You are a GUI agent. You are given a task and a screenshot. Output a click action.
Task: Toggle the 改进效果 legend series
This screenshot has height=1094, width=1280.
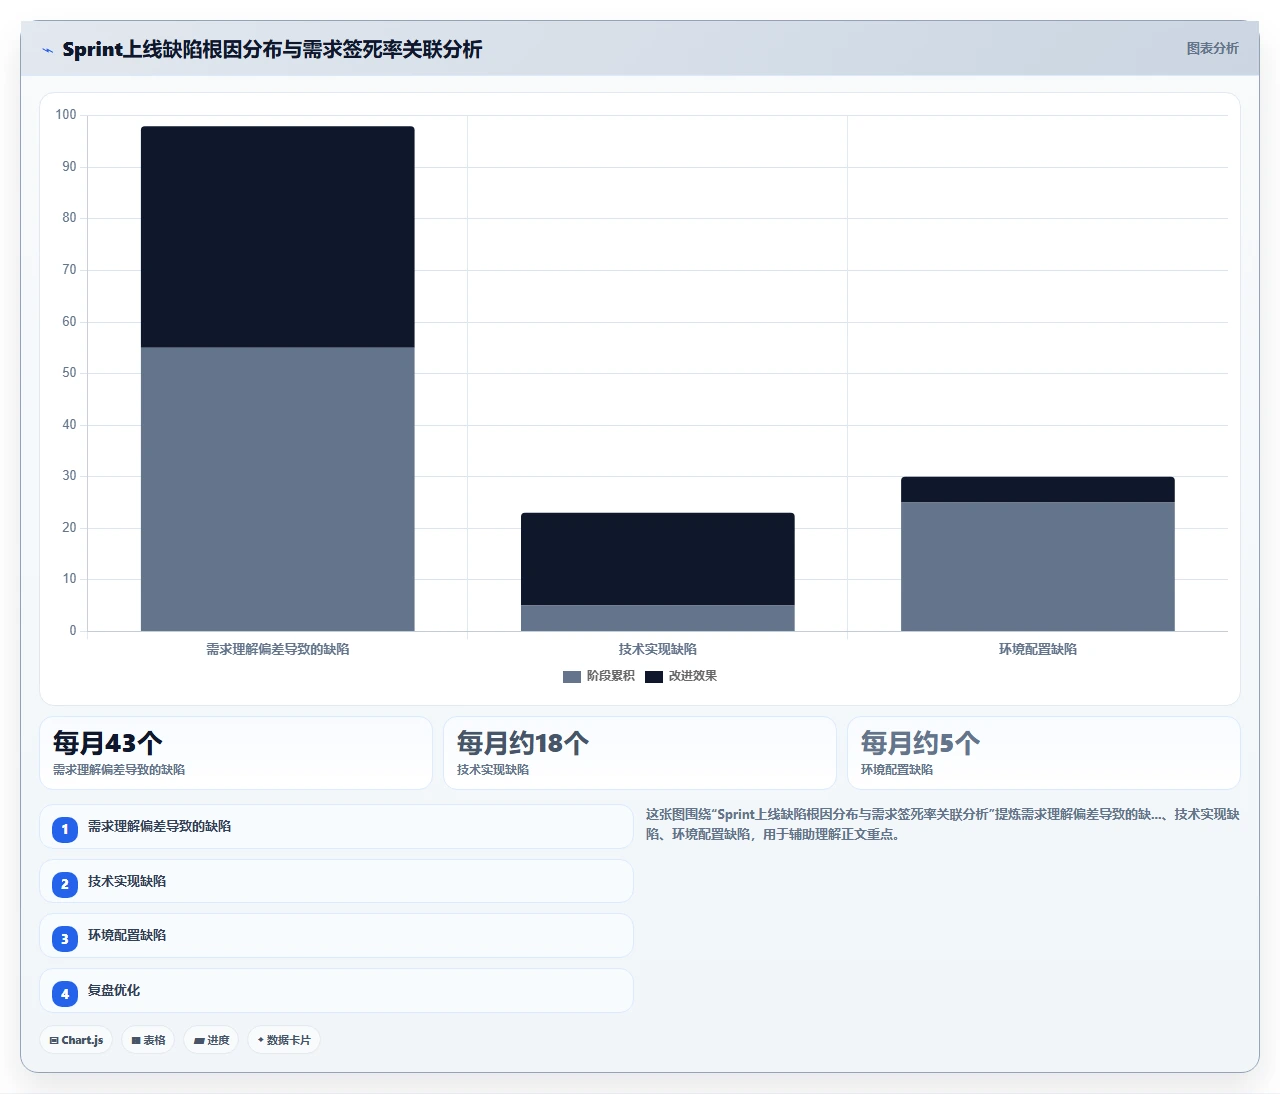tap(681, 677)
